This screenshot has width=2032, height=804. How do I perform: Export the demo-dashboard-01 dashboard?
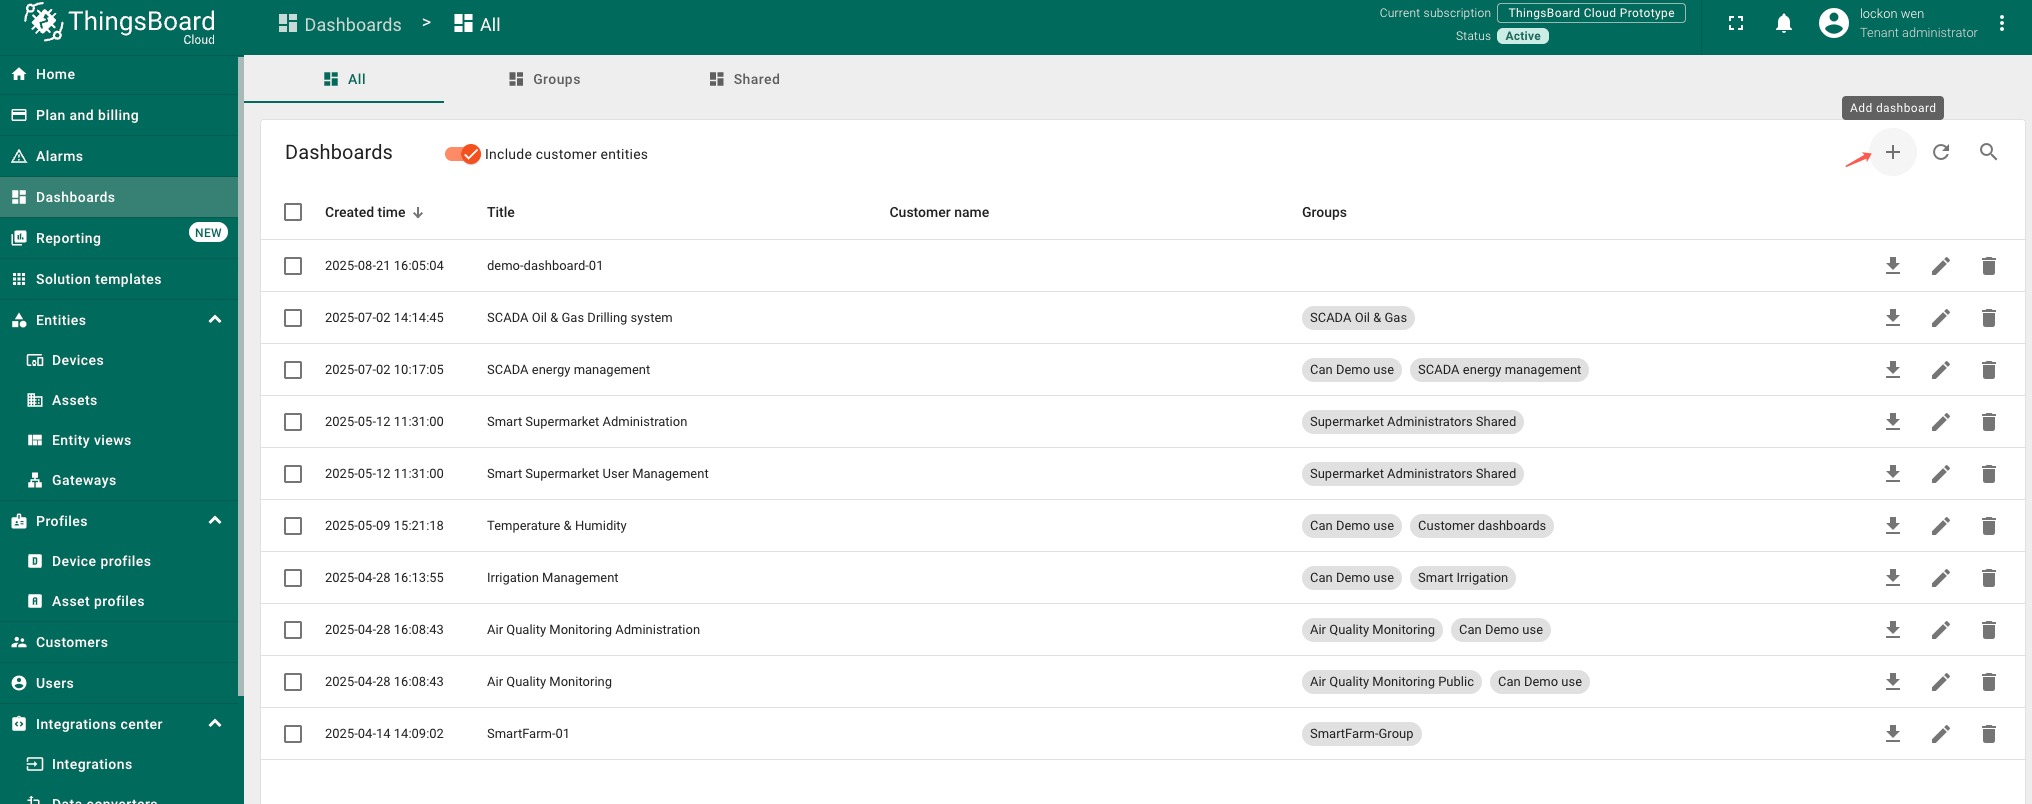pos(1892,266)
